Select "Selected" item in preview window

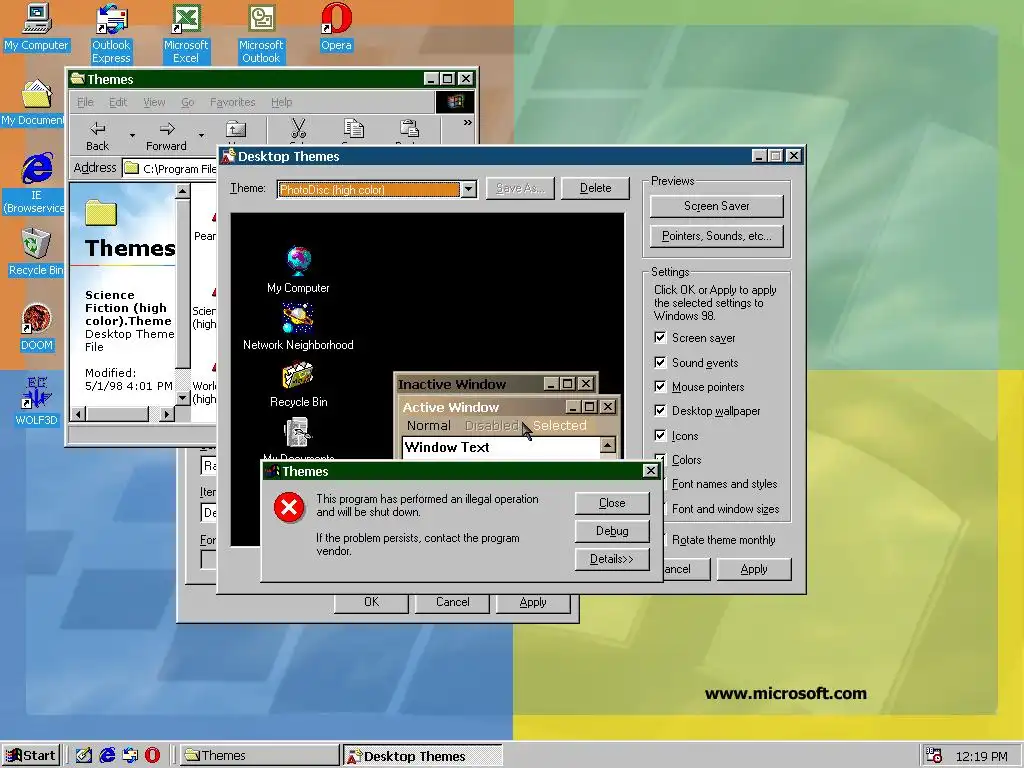click(559, 425)
